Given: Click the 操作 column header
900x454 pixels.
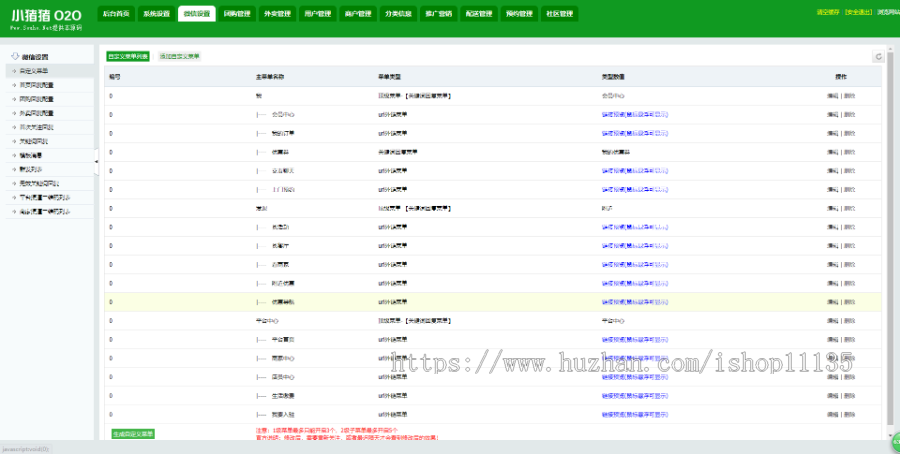Looking at the screenshot, I should coord(841,77).
